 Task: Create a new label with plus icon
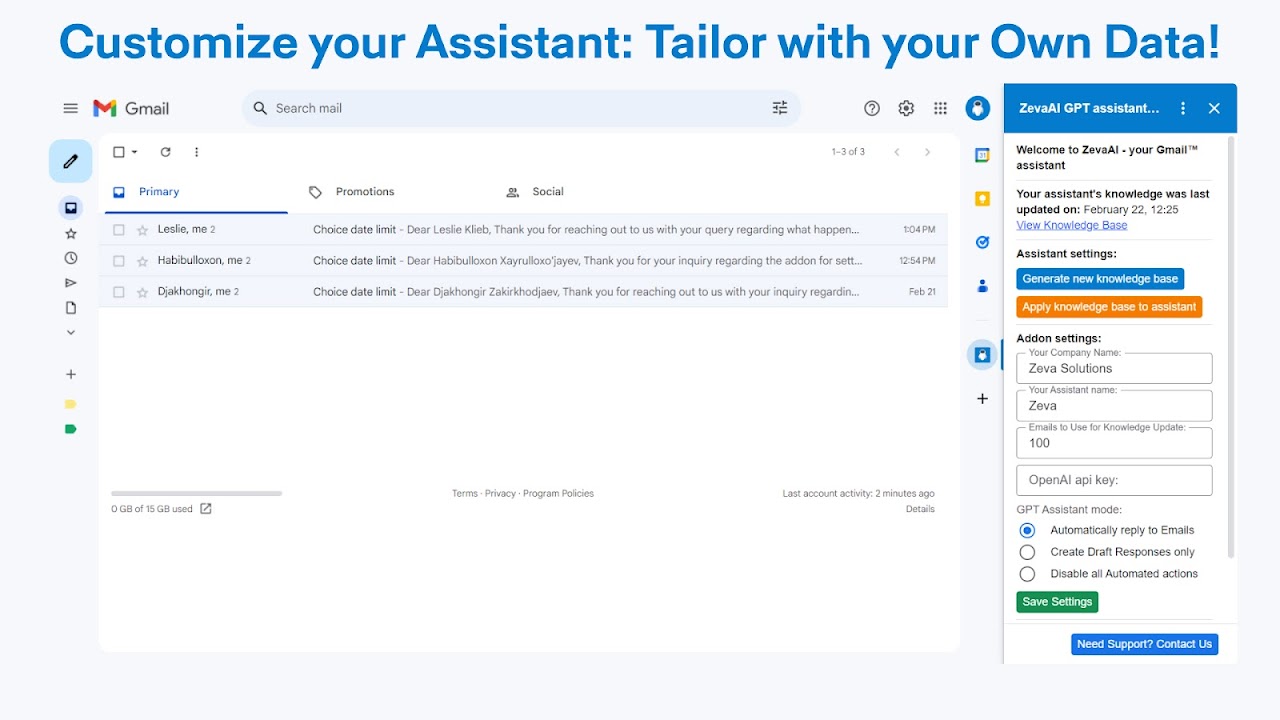click(70, 374)
